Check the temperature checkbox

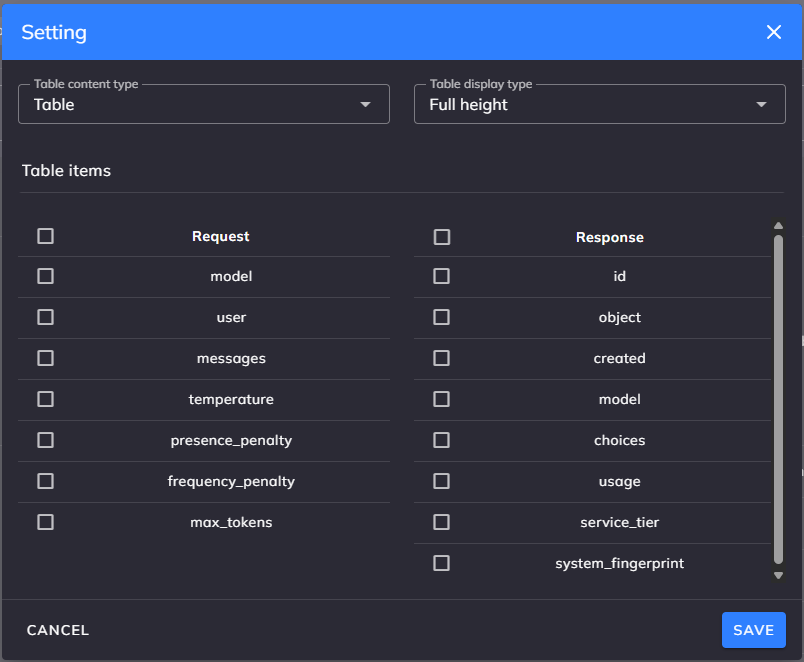tap(46, 399)
